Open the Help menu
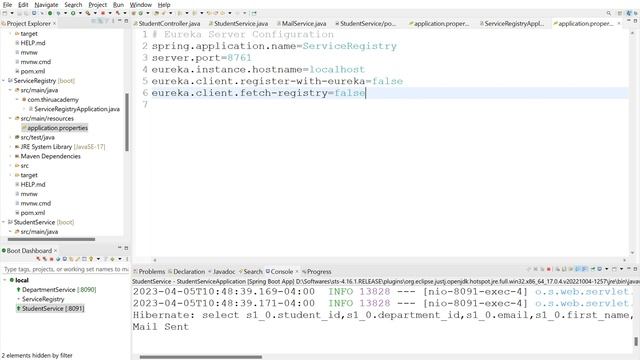 pos(164,5)
